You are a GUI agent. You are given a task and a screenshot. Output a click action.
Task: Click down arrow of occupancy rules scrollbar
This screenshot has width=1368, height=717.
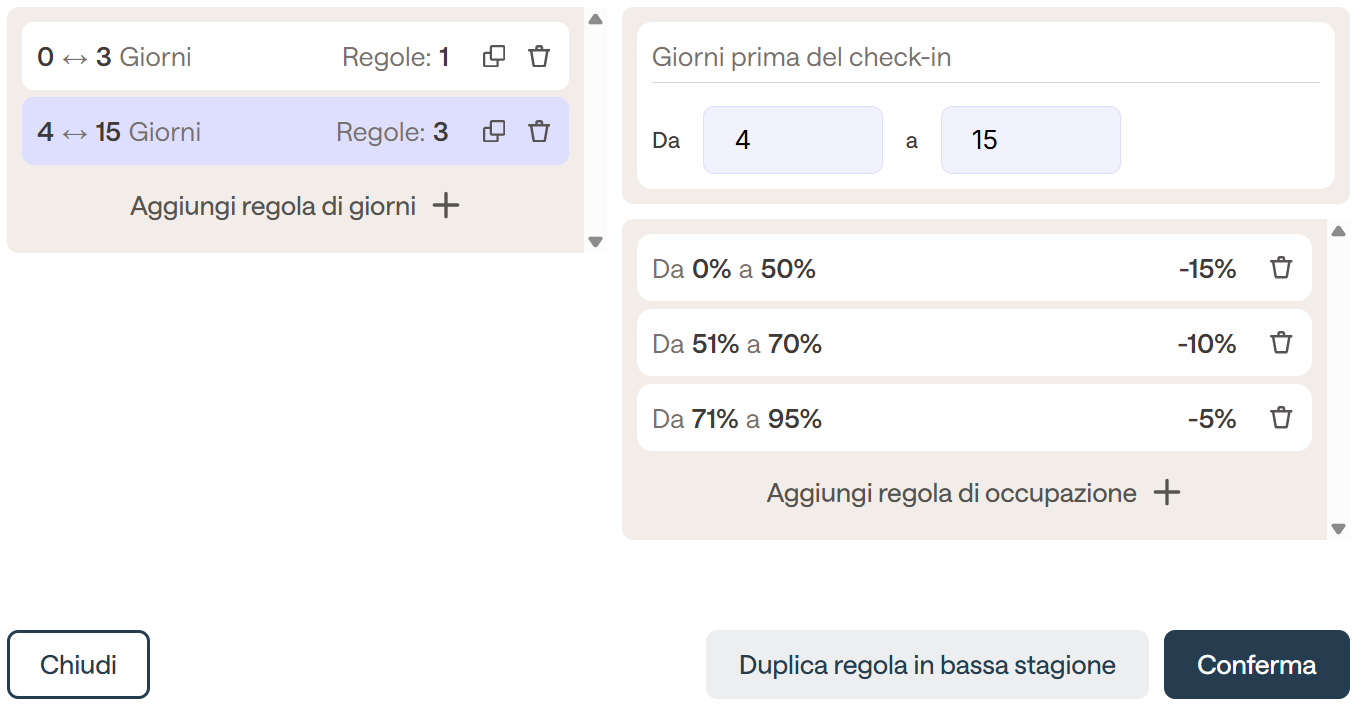tap(1339, 528)
